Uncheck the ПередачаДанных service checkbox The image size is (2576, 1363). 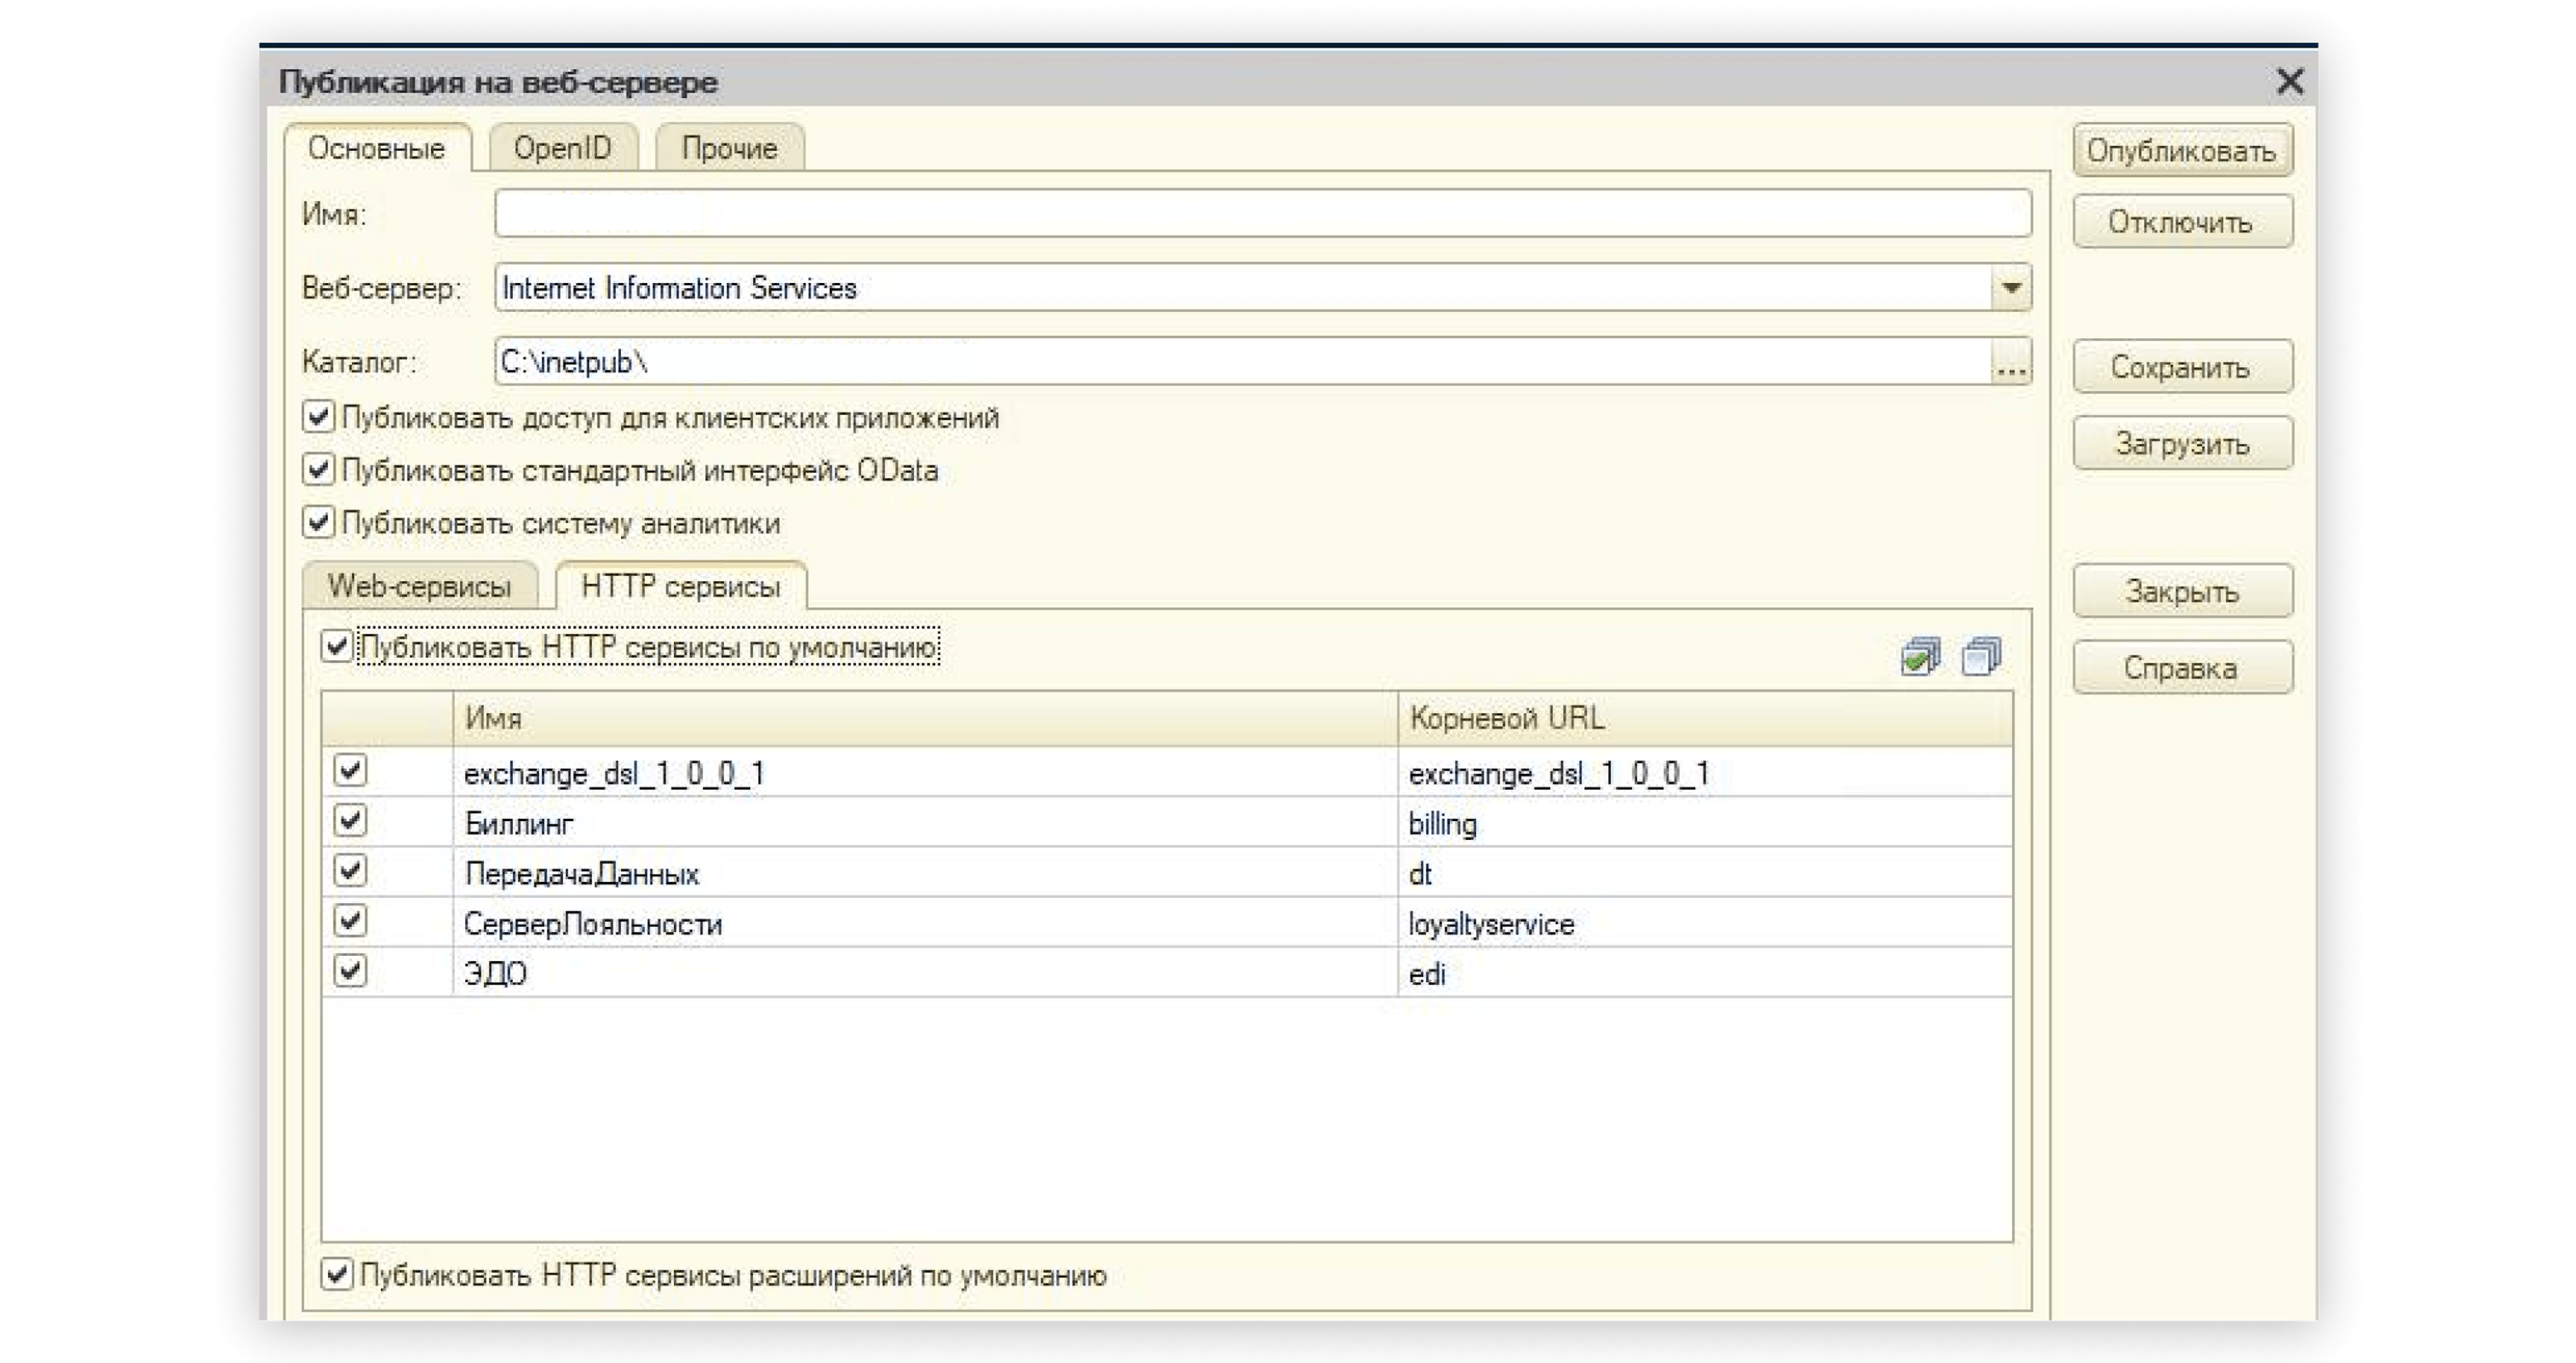tap(350, 871)
